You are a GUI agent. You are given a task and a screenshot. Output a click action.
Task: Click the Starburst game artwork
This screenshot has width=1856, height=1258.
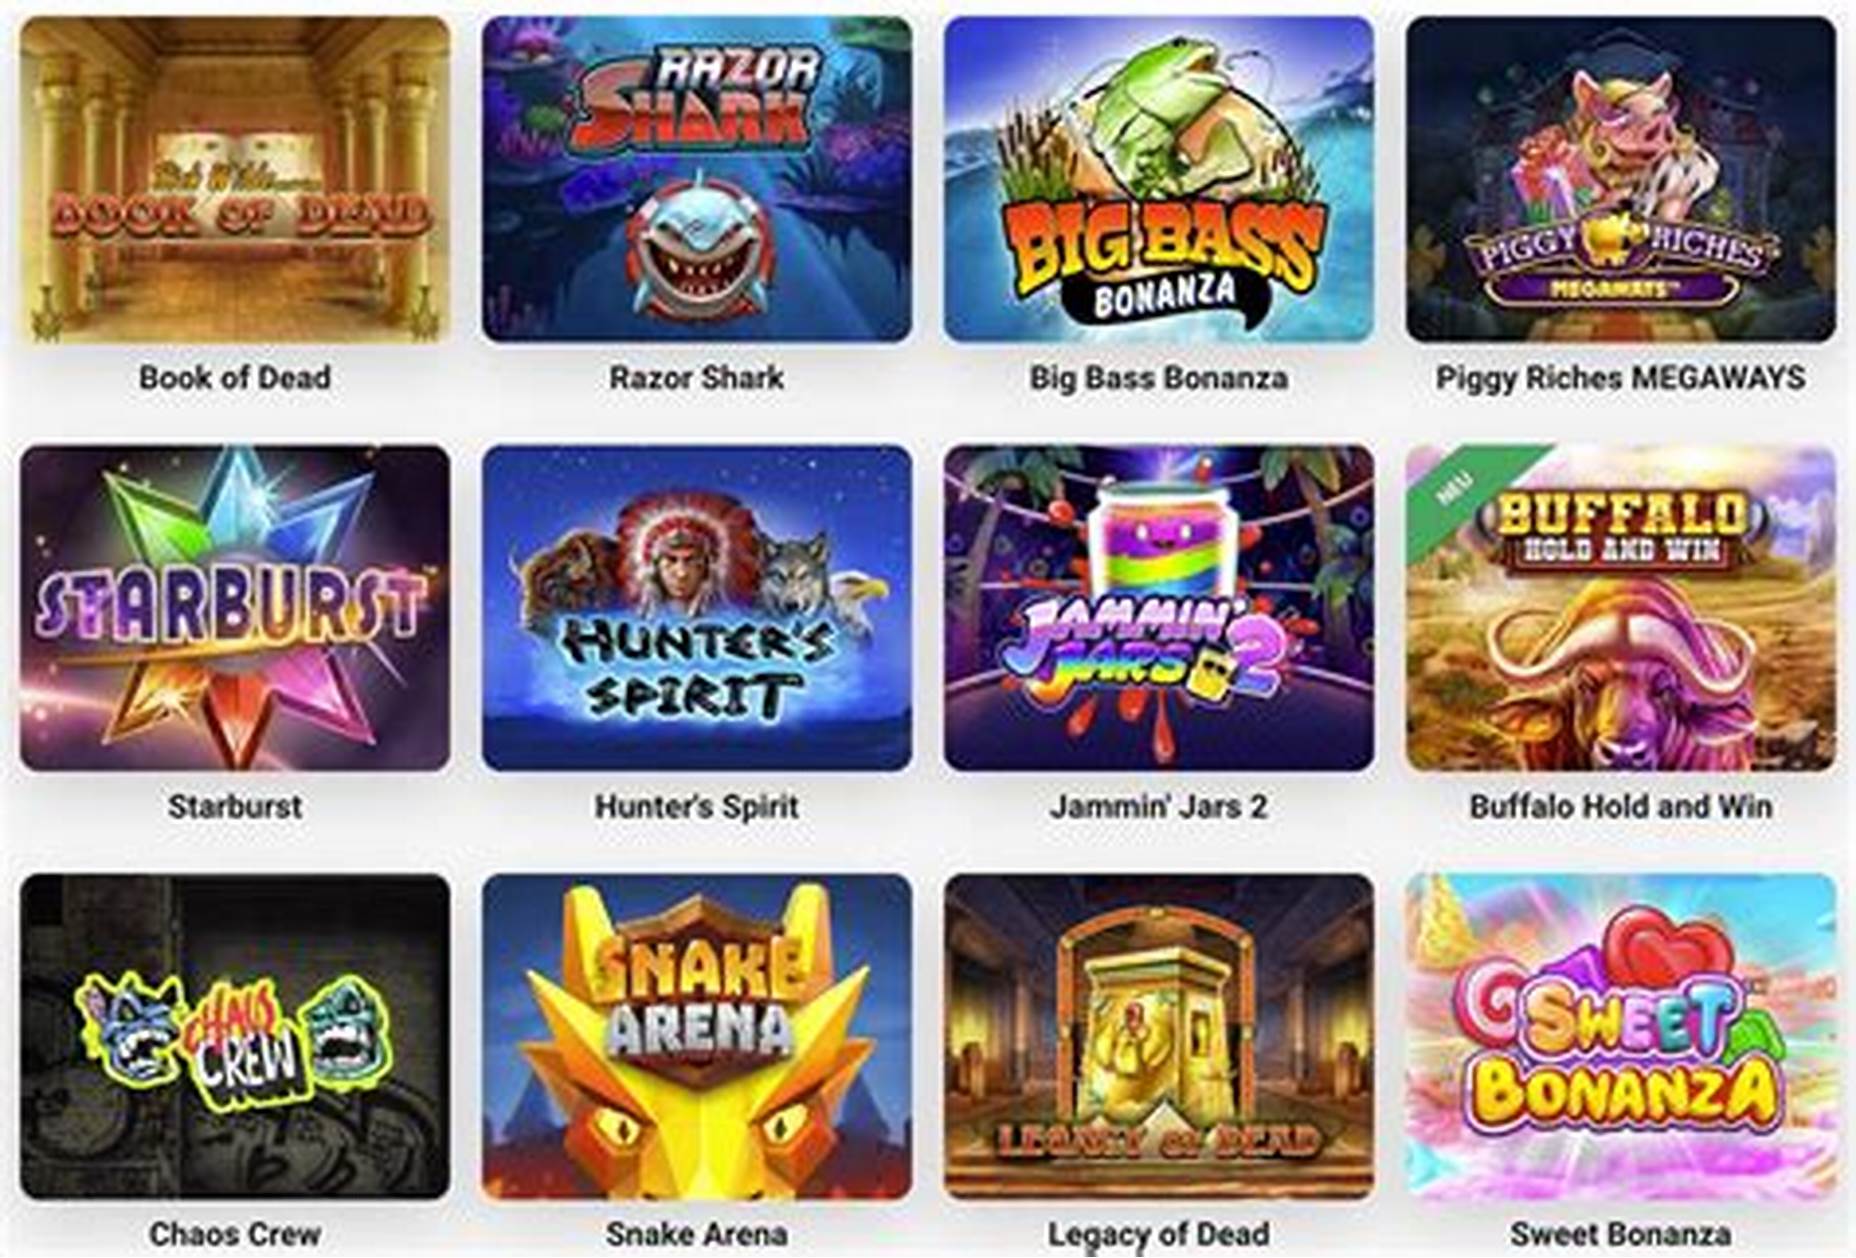coord(235,608)
